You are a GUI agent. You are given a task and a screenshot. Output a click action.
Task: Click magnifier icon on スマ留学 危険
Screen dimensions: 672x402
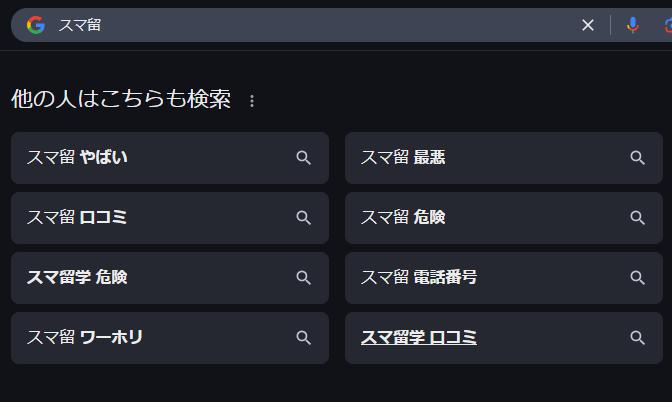[304, 278]
